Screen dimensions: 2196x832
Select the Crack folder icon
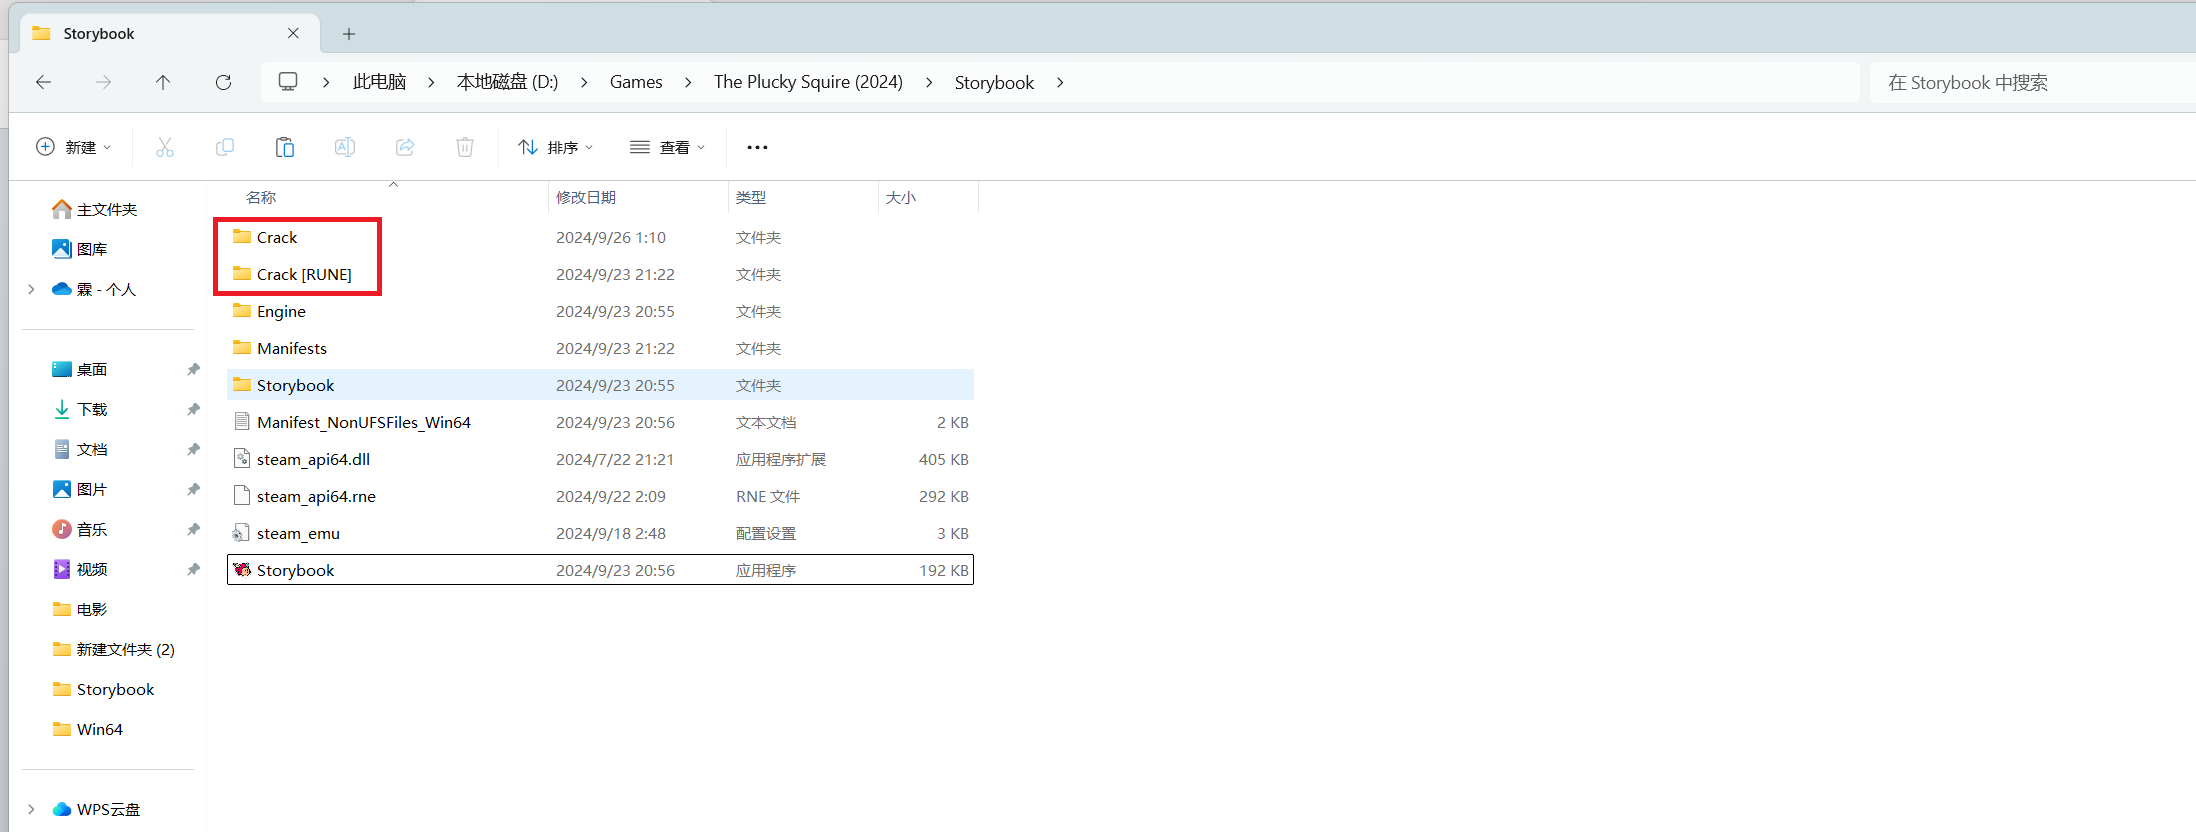pos(242,237)
